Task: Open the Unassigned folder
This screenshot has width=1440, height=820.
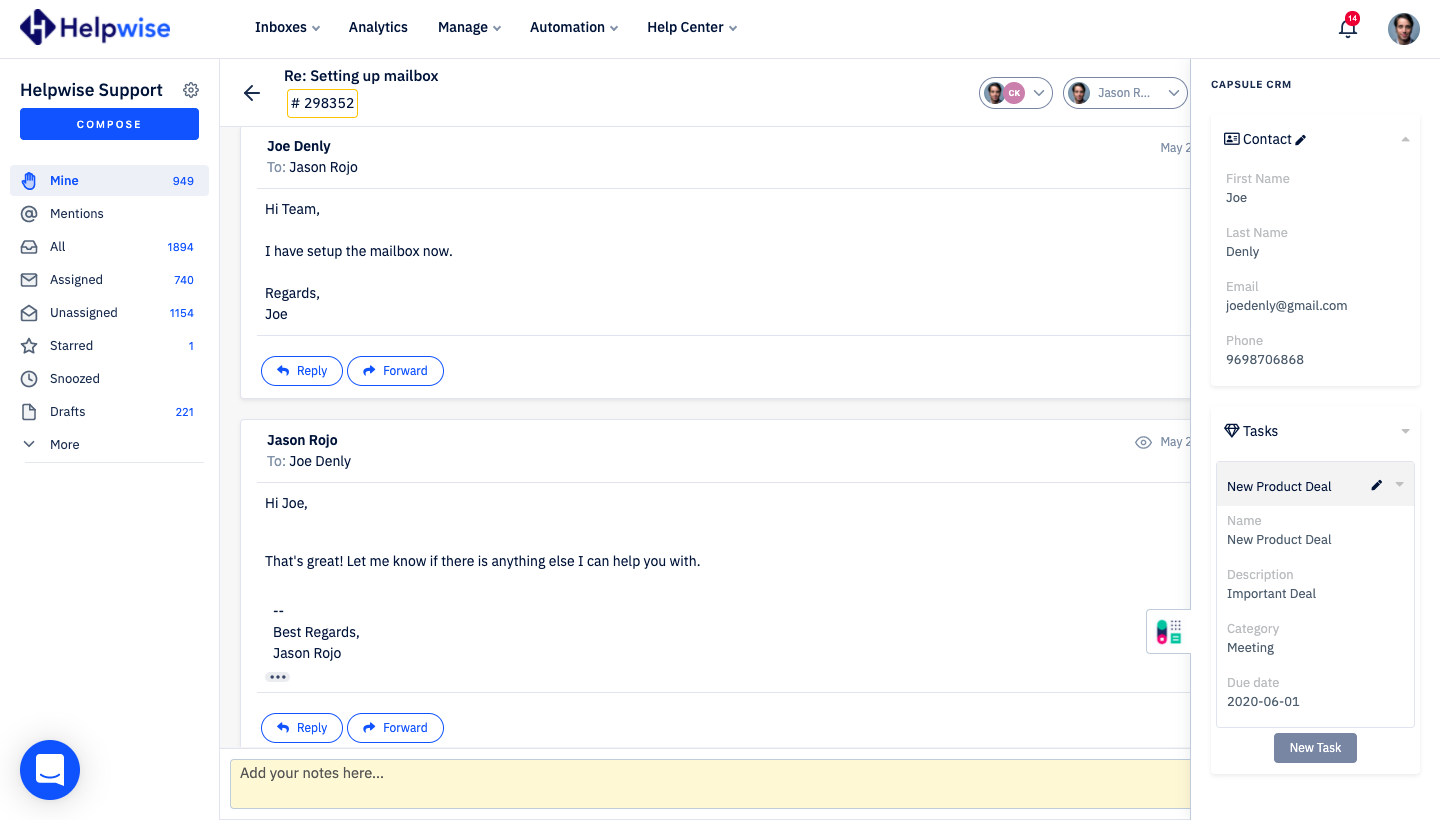Action: click(109, 312)
